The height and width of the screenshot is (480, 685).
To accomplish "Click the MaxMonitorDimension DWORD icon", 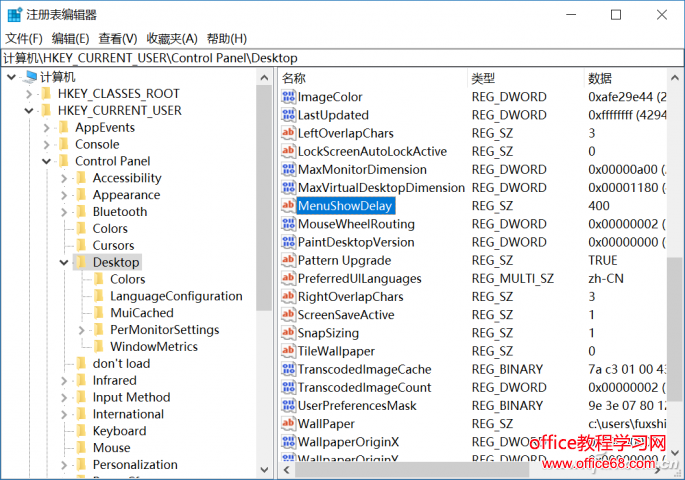I will coord(288,169).
